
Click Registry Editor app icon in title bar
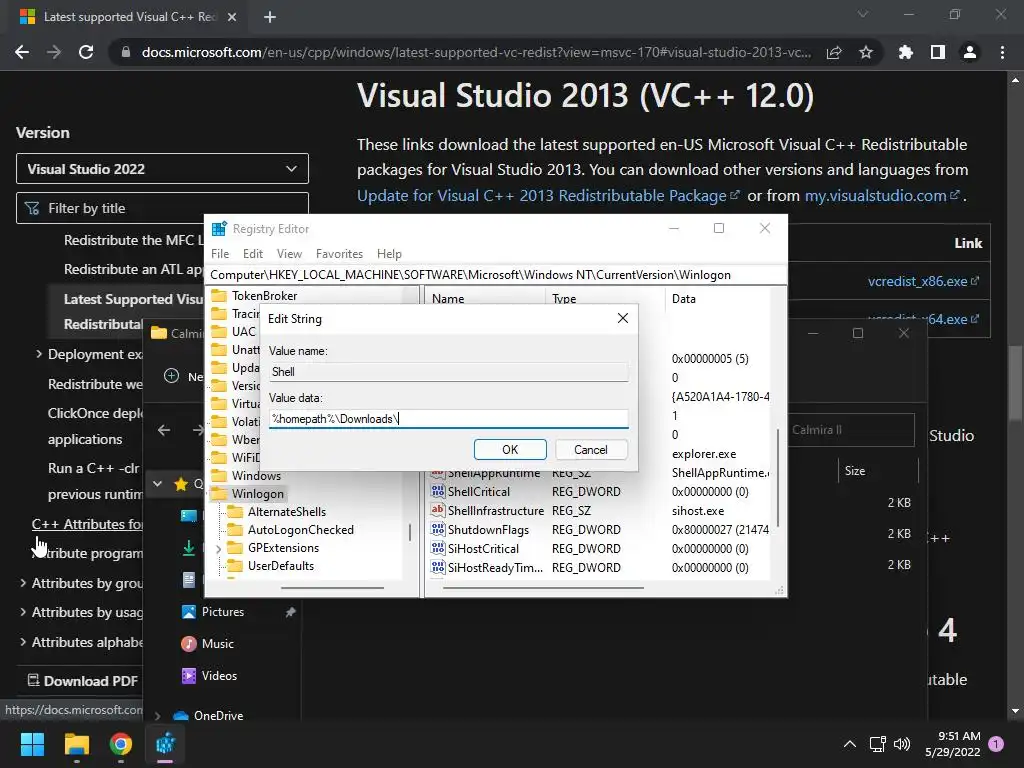[x=219, y=229]
